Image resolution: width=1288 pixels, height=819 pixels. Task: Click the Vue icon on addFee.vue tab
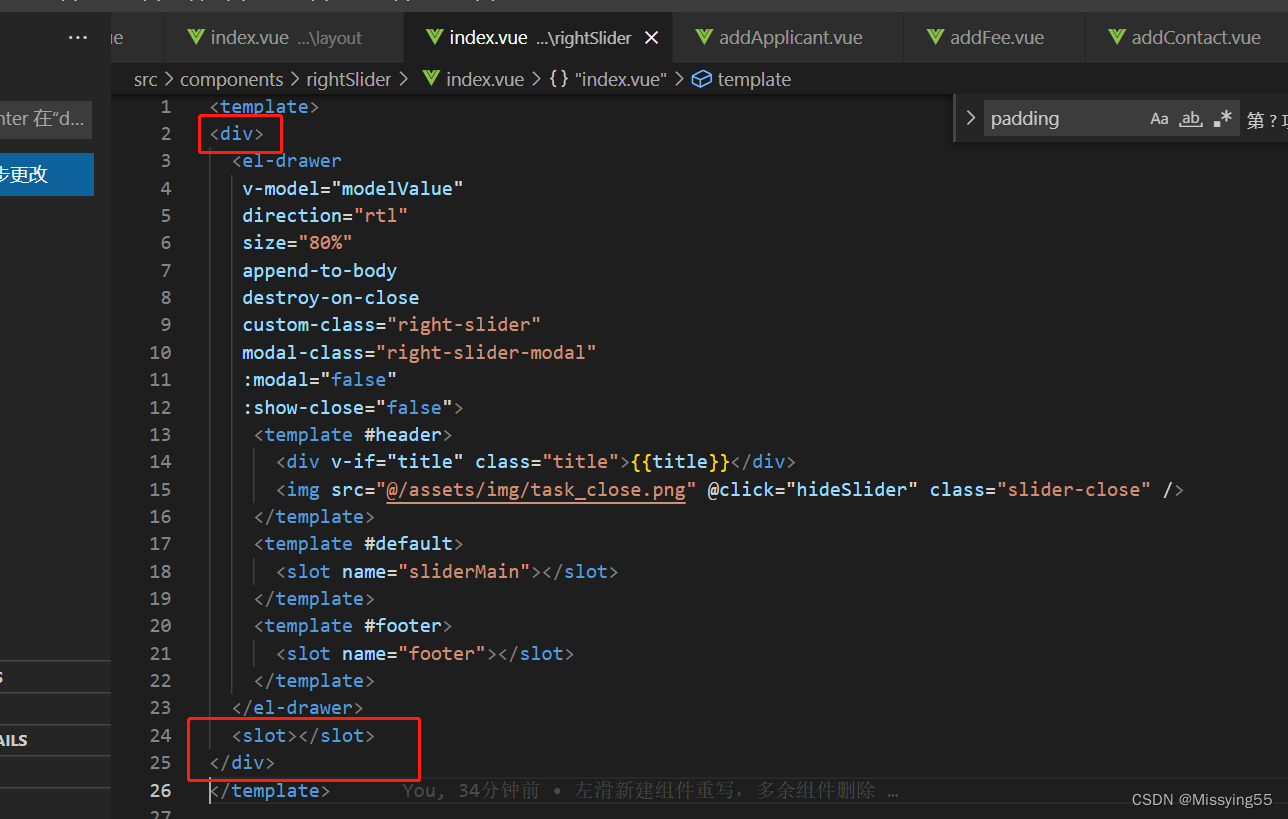coord(935,38)
